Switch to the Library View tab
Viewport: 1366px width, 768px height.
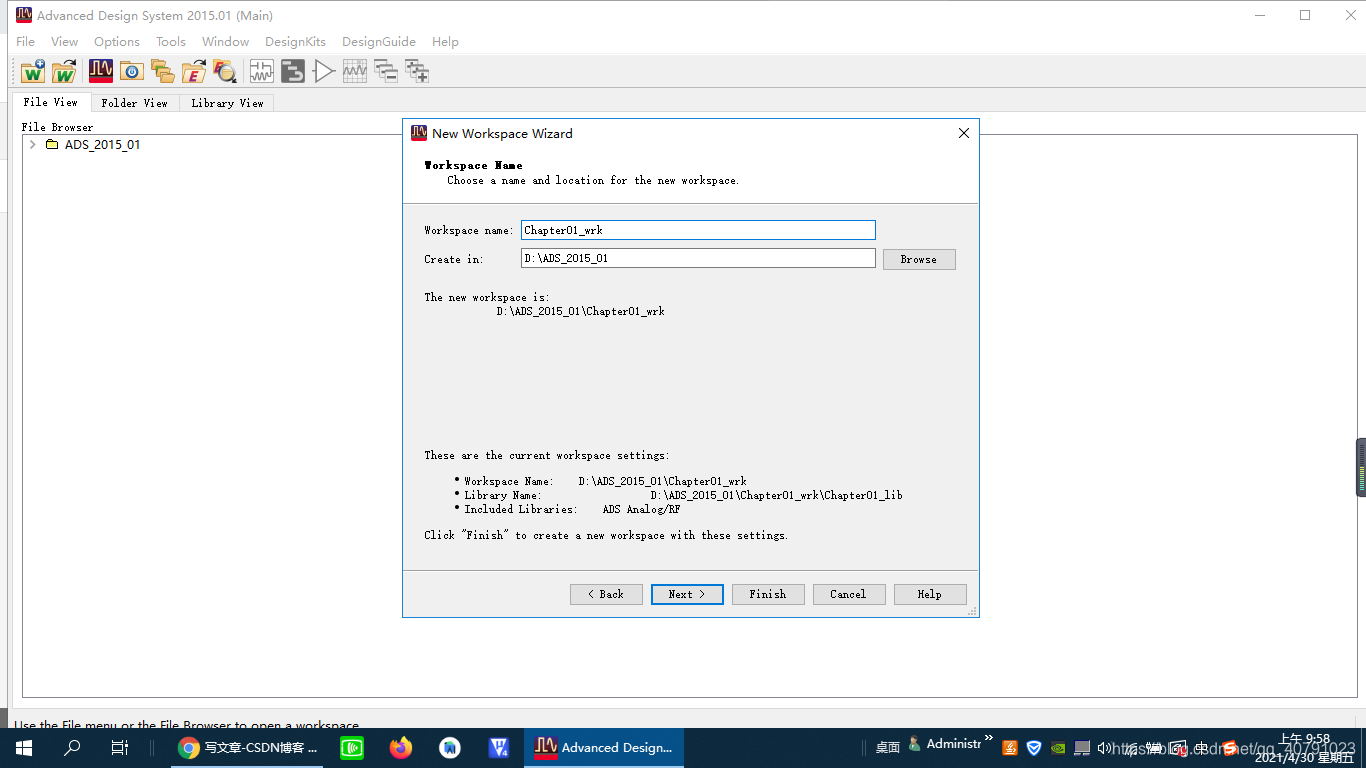point(227,103)
